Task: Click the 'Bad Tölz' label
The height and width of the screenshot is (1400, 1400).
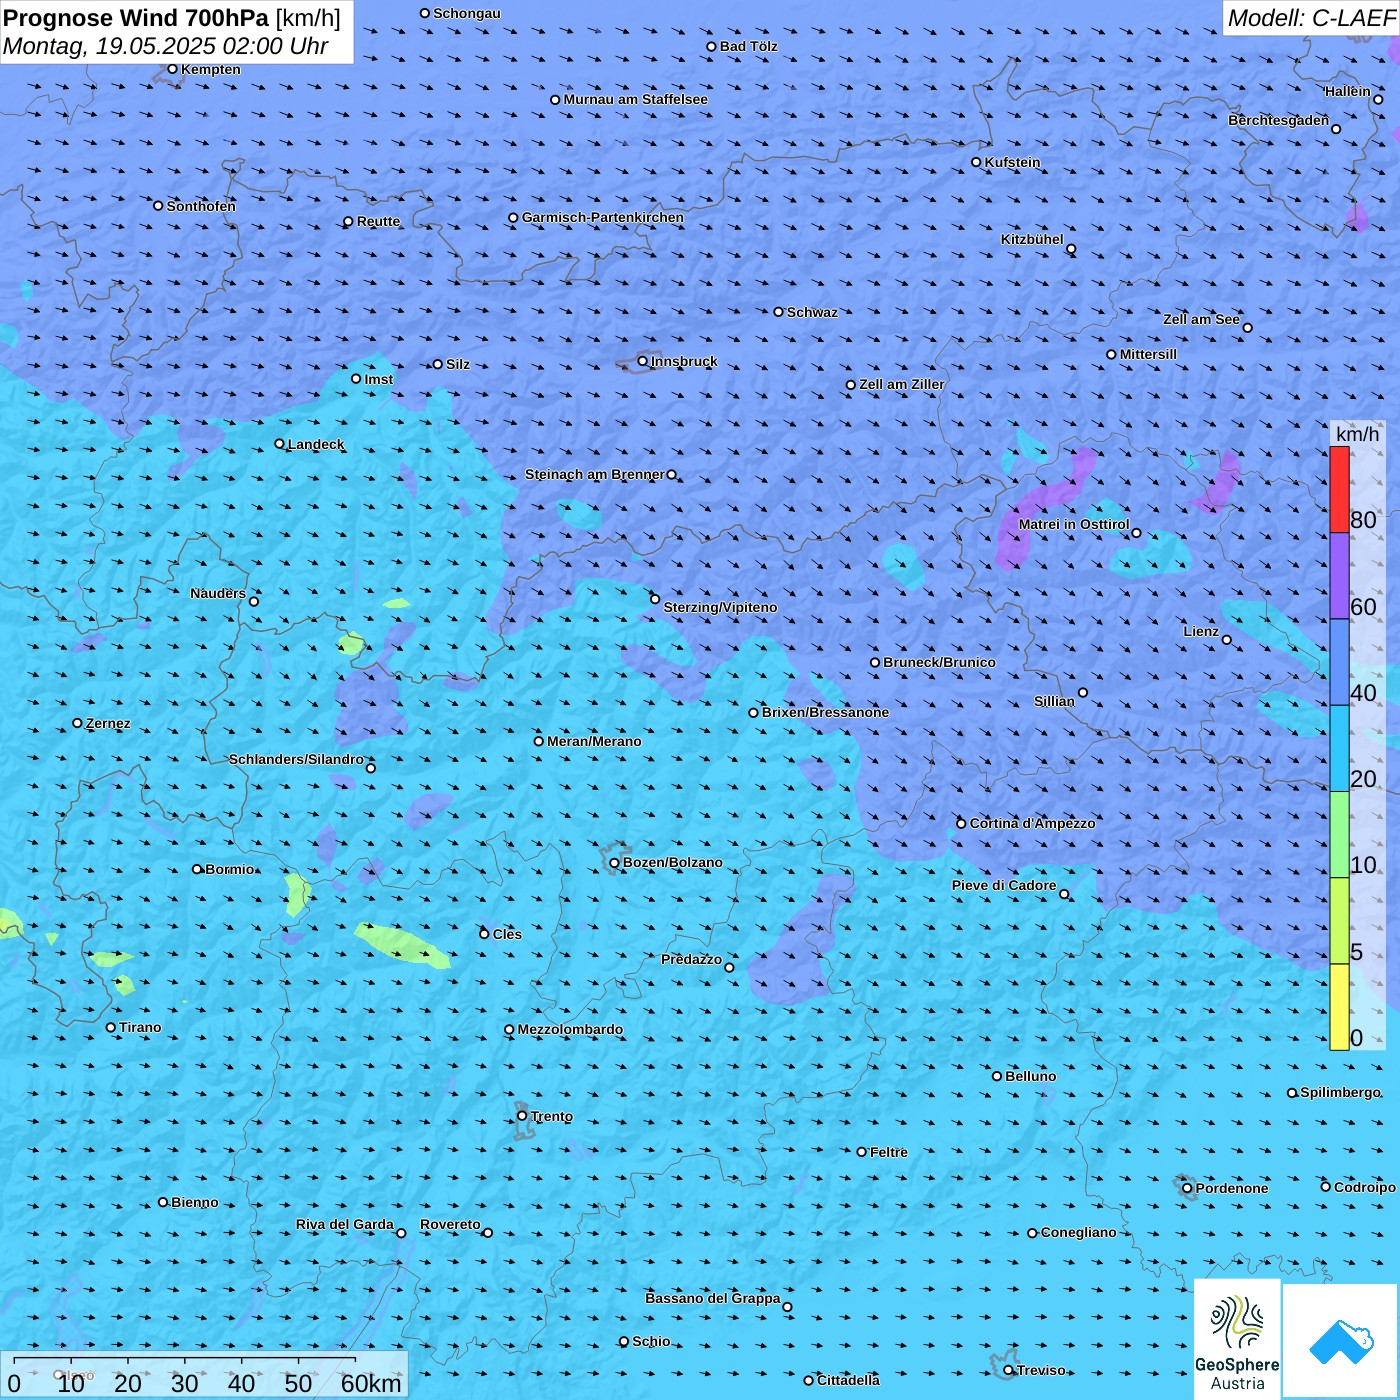Action: [749, 46]
